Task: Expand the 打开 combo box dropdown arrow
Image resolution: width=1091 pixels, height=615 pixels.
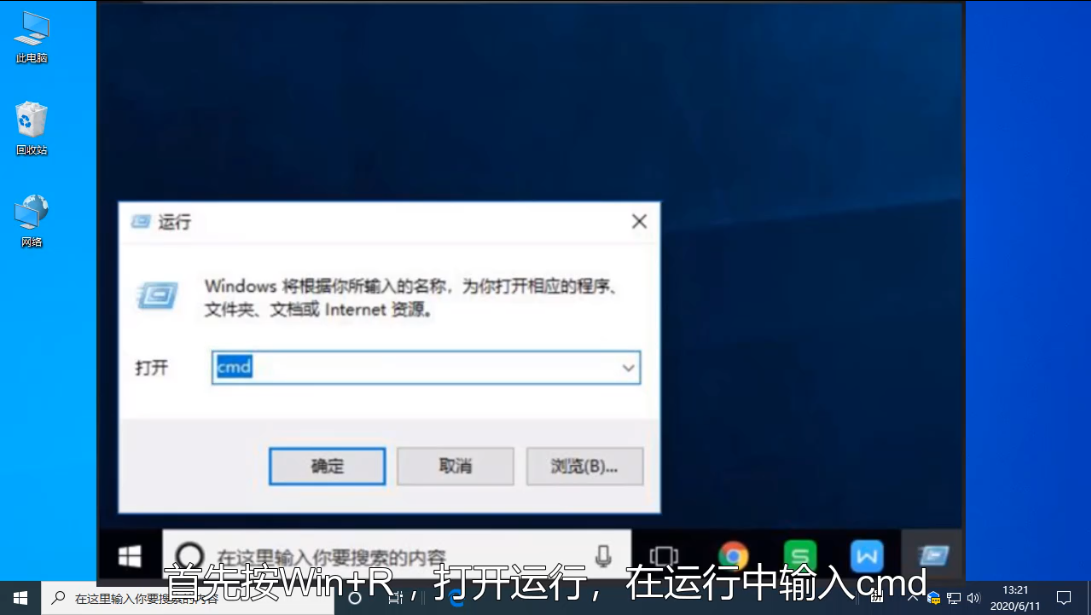Action: [628, 368]
